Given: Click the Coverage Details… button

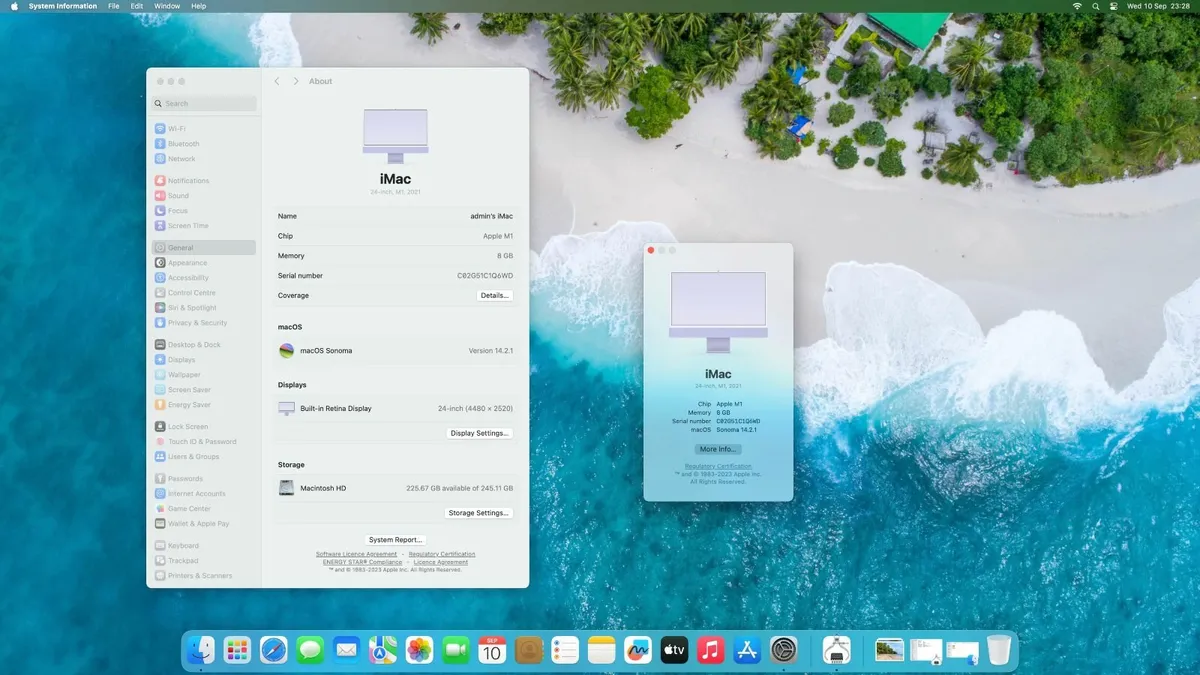Looking at the screenshot, I should (x=495, y=296).
